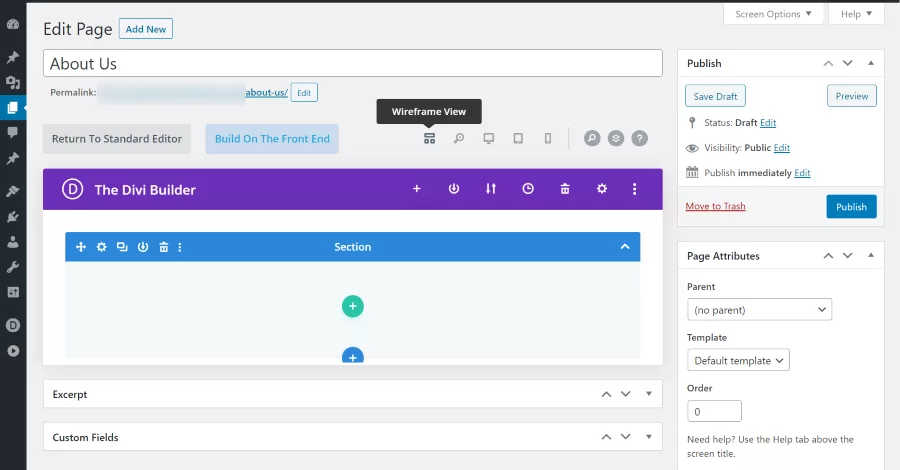
Task: Click the Preview button
Action: tap(852, 96)
